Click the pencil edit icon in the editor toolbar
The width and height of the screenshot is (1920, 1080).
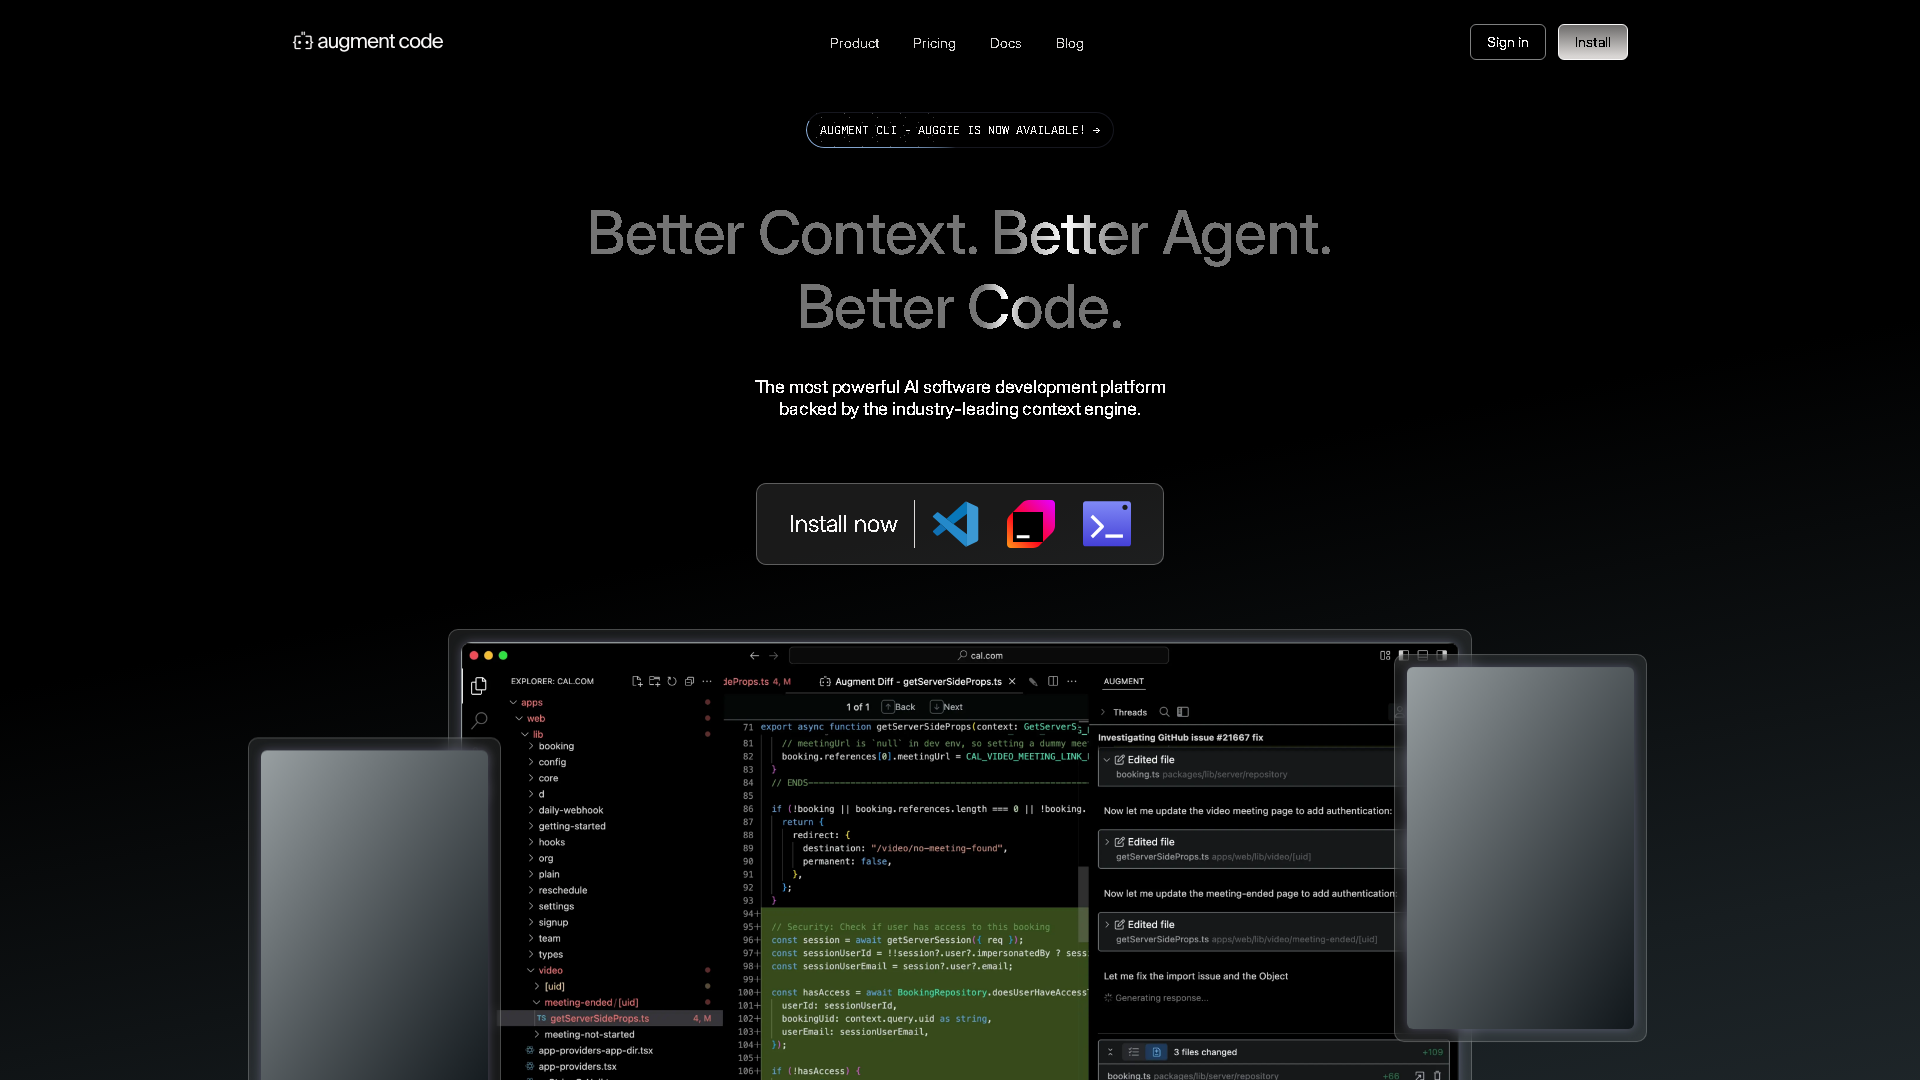pyautogui.click(x=1033, y=682)
